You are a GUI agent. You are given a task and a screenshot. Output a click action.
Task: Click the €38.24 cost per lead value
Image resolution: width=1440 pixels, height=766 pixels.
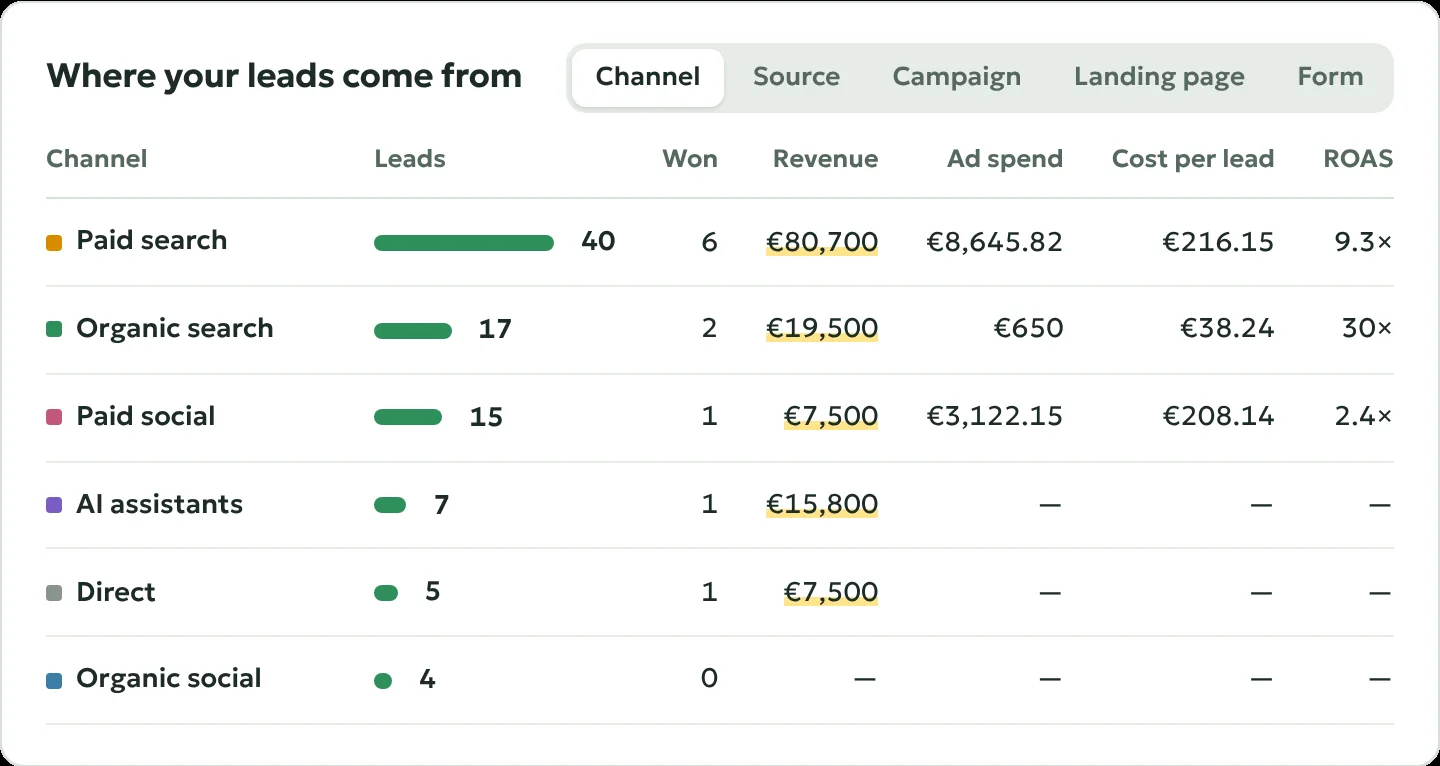1228,329
